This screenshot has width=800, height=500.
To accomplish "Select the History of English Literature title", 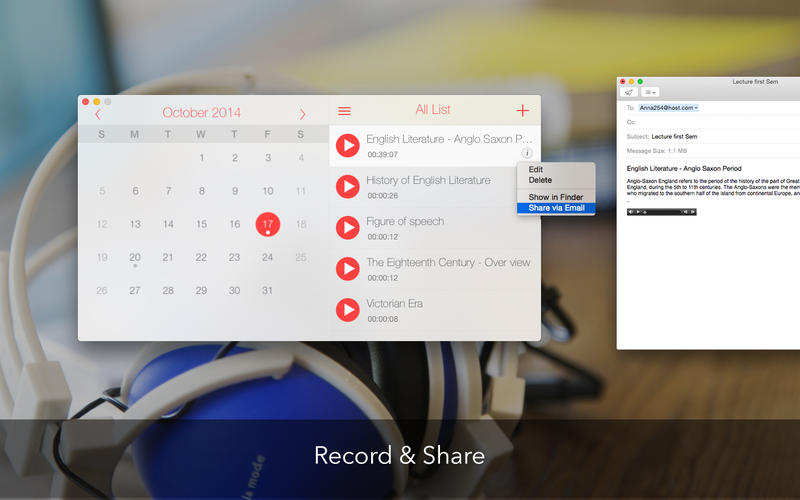I will (428, 180).
